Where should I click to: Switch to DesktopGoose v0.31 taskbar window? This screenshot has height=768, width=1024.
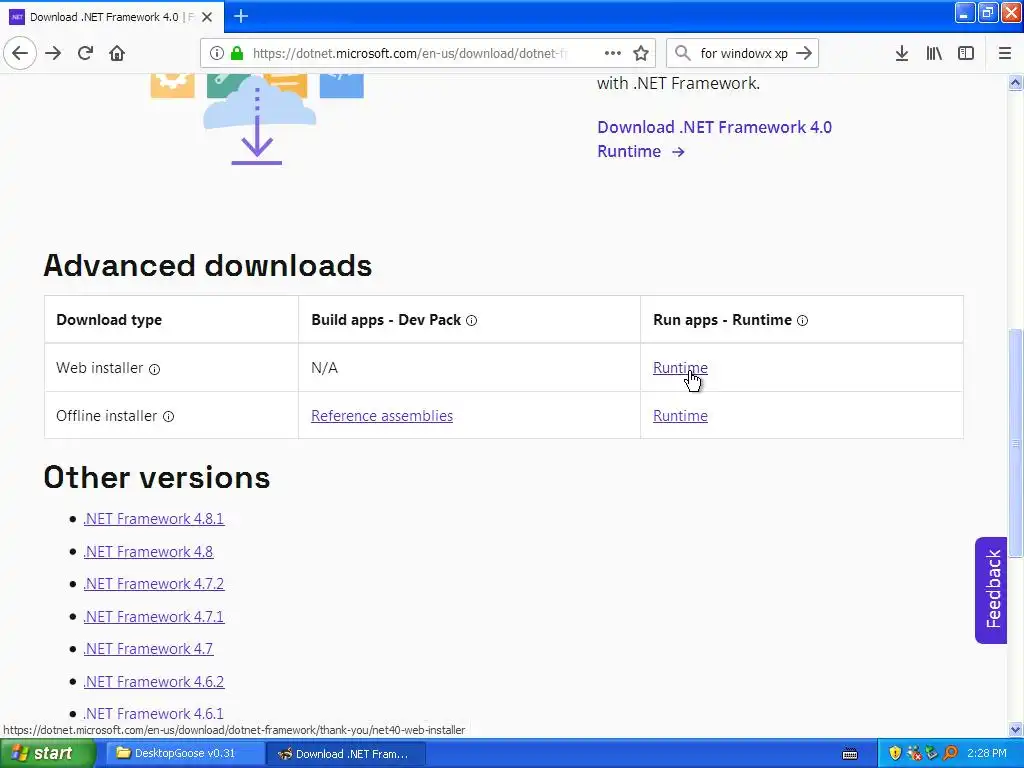pyautogui.click(x=184, y=754)
